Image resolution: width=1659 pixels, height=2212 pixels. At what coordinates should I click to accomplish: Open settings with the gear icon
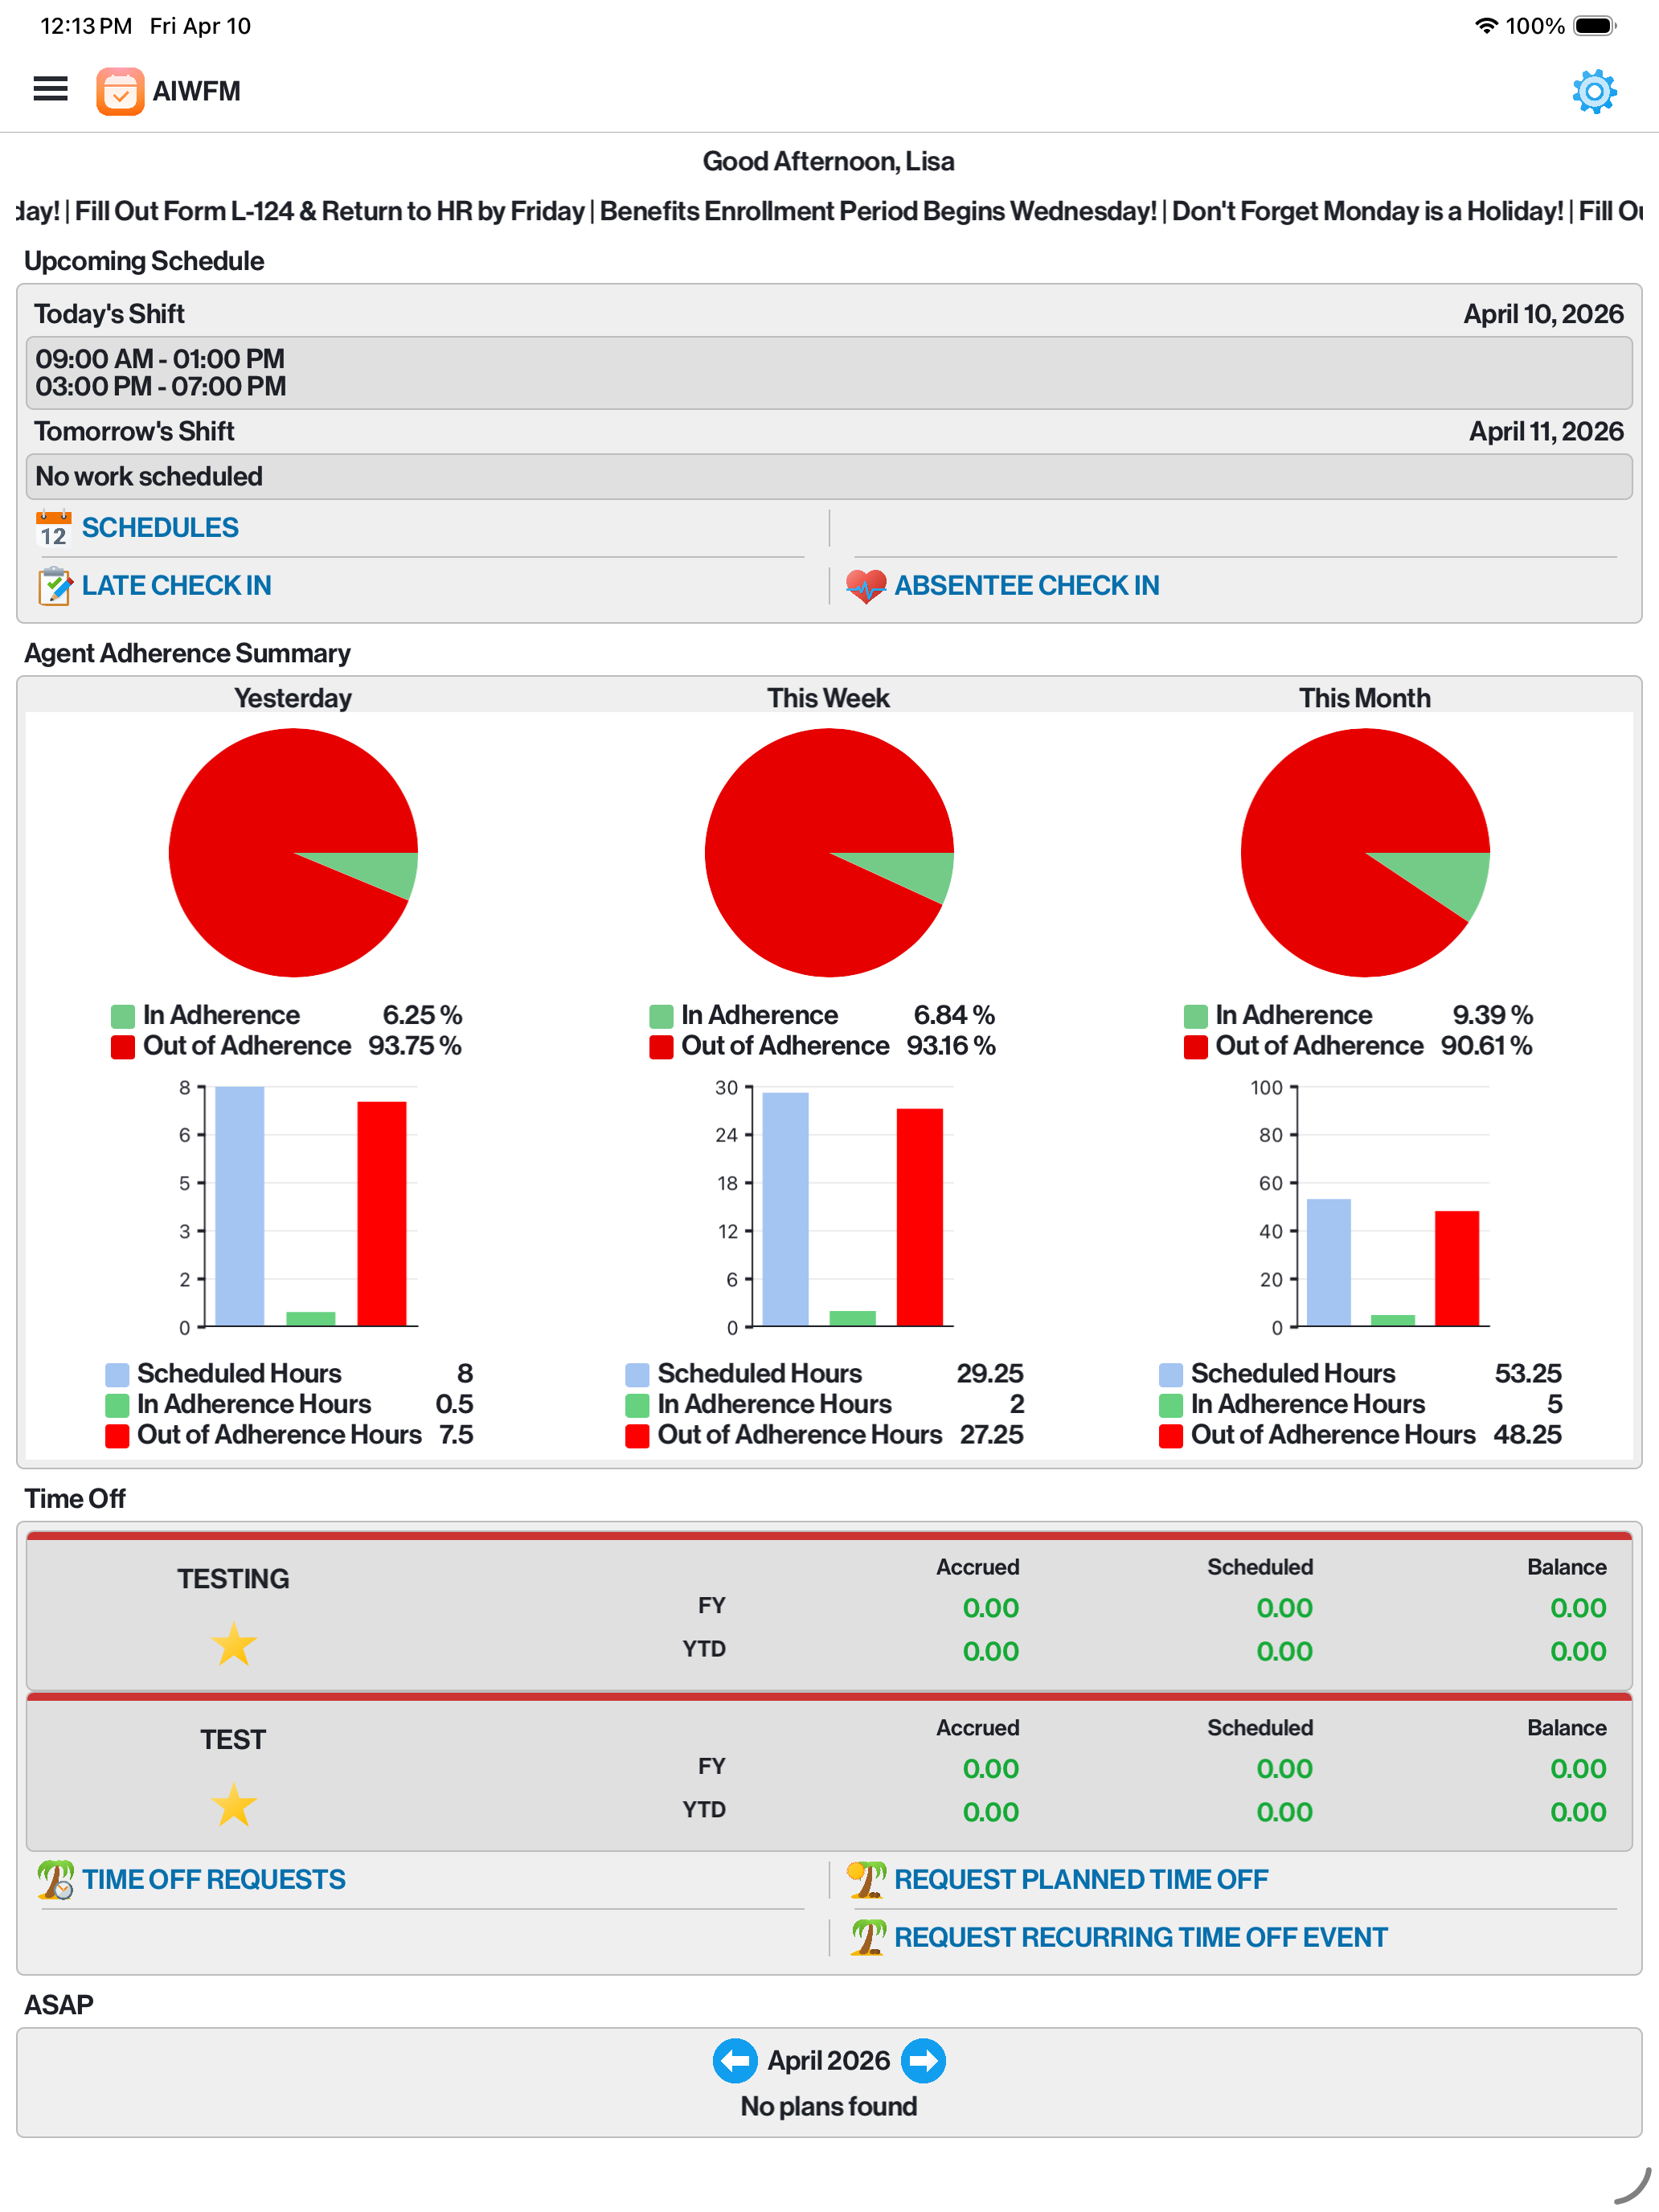1594,91
